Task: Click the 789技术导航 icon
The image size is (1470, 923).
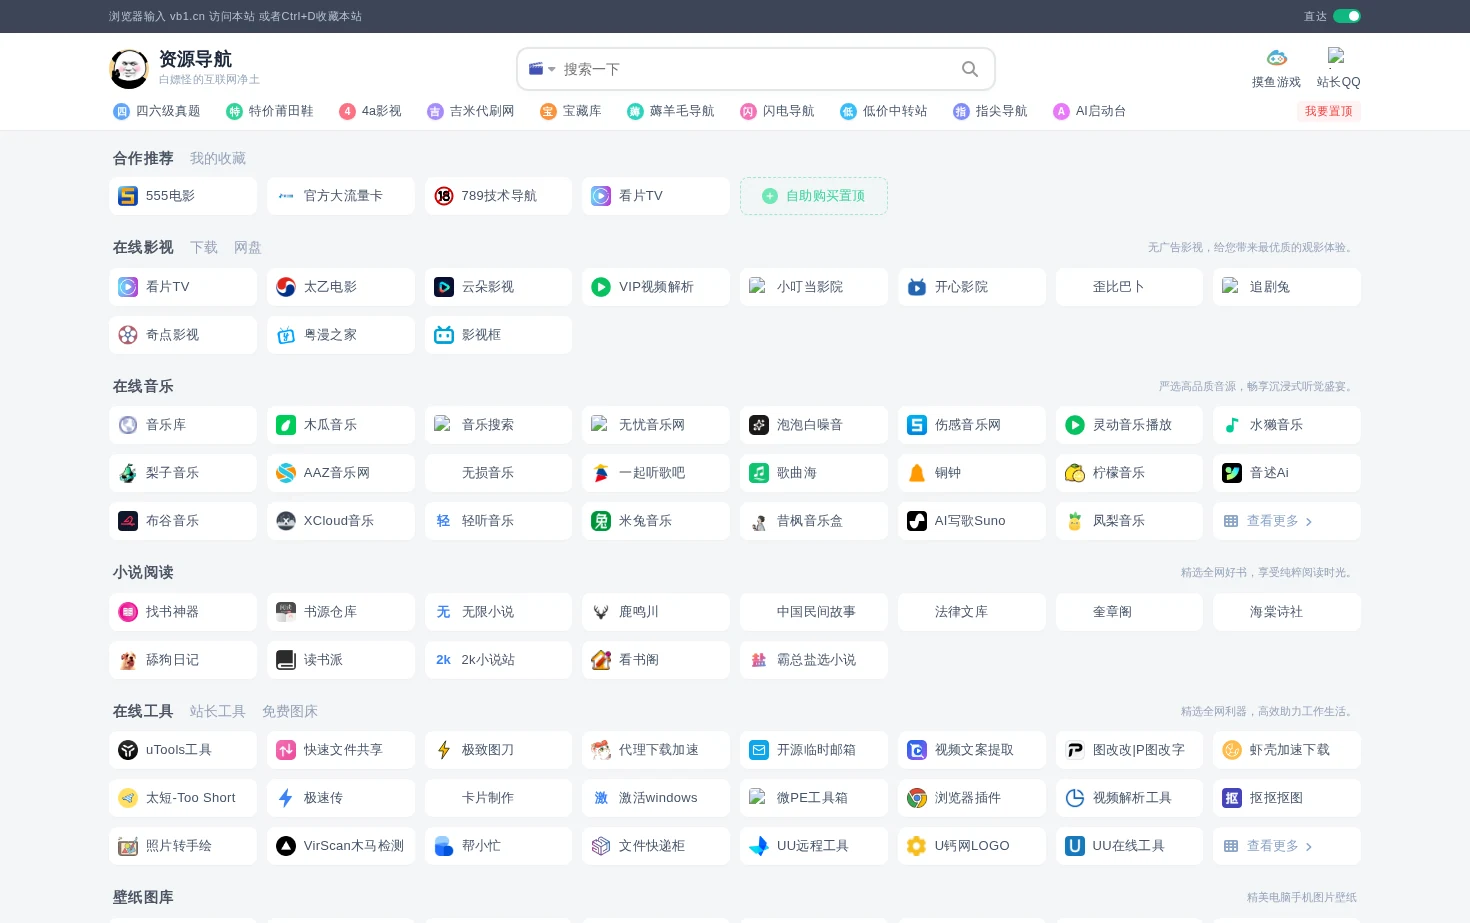Action: [444, 196]
